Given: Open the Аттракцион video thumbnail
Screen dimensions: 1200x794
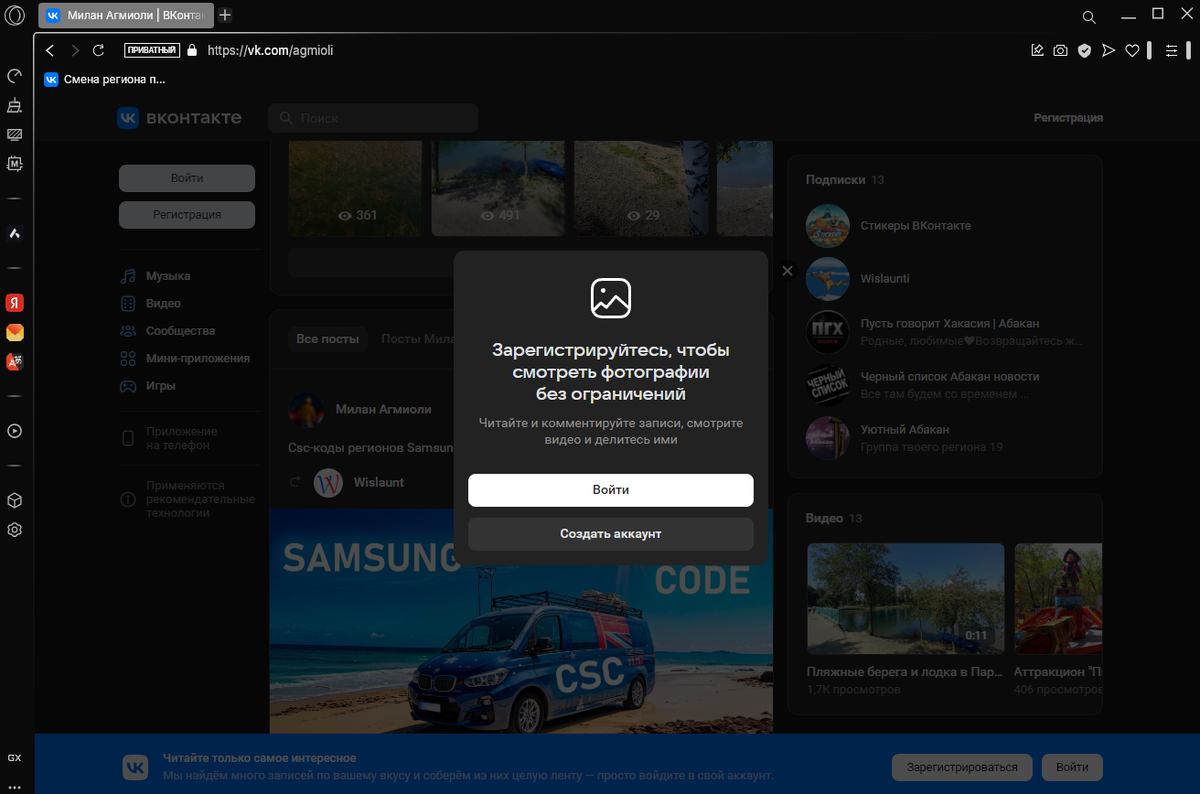Looking at the screenshot, I should pos(1058,598).
